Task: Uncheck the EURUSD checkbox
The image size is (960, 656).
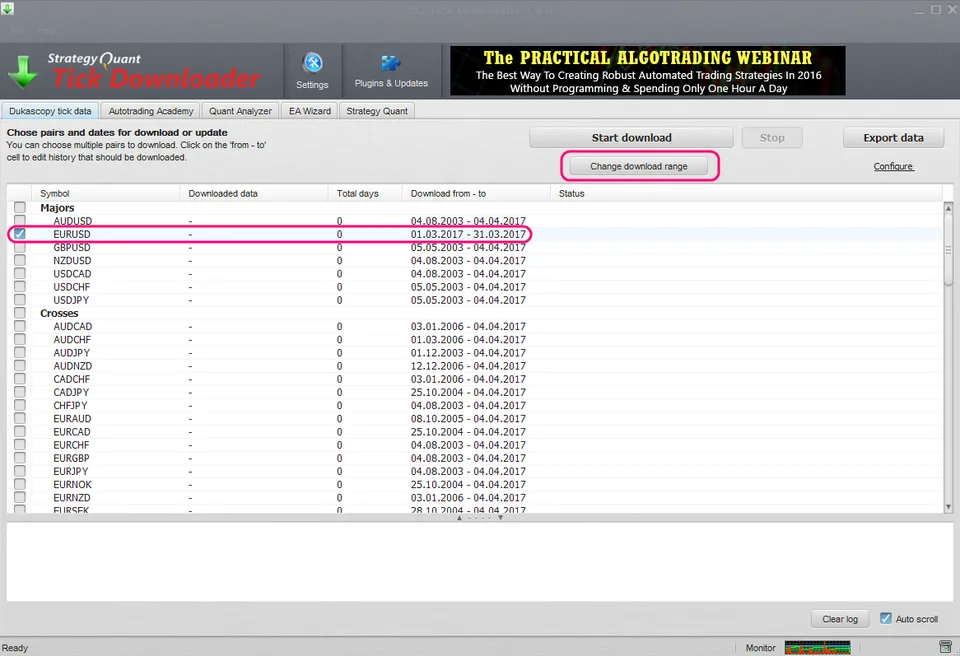Action: [20, 234]
